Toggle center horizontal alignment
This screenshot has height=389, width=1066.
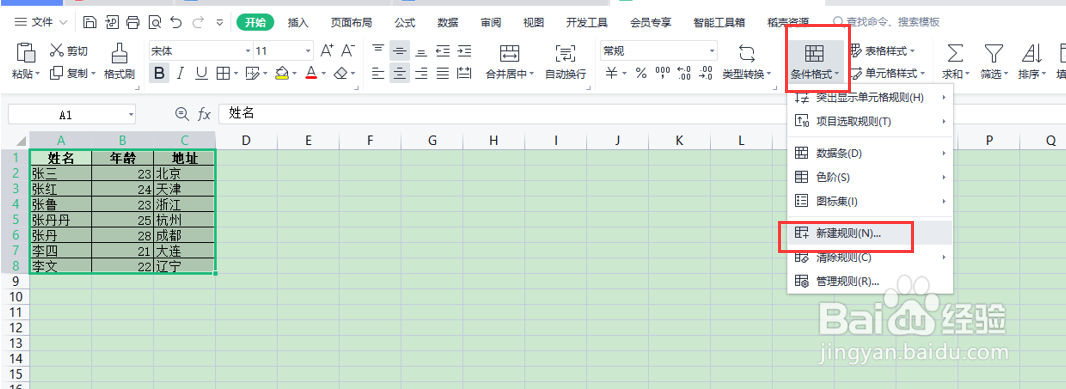tap(400, 73)
